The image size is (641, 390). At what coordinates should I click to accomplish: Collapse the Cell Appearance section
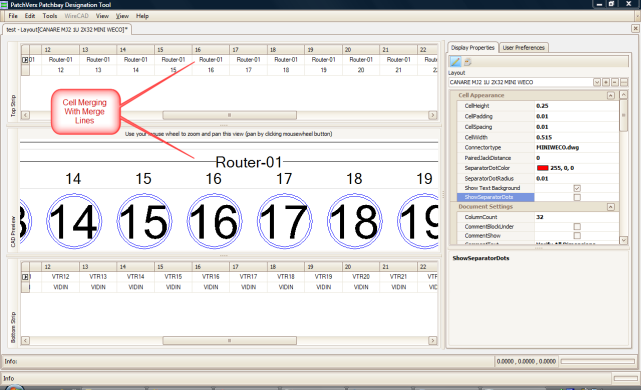click(610, 95)
